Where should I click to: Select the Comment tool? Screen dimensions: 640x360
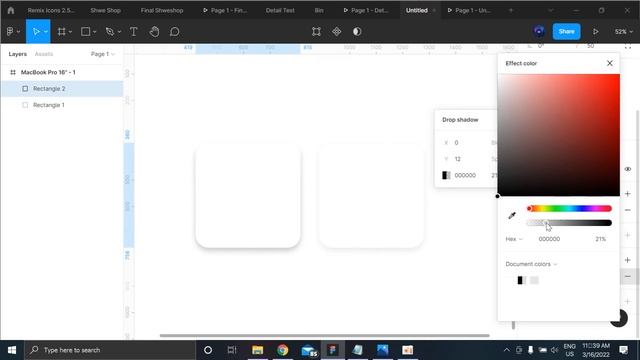175,31
